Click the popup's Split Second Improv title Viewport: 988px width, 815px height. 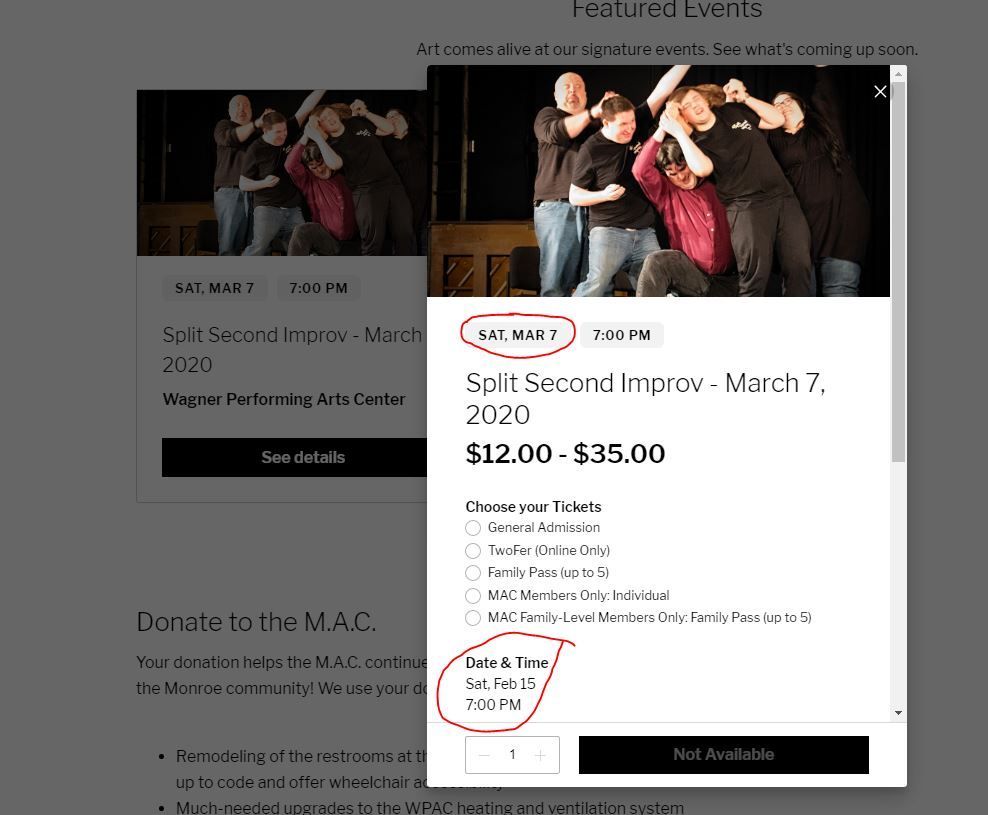(645, 398)
